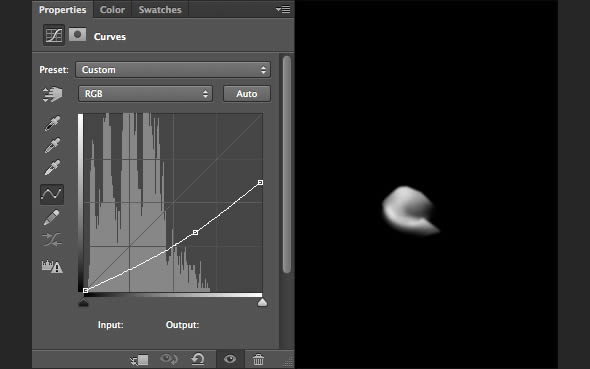590x369 pixels.
Task: Click the histogram recalculate warning icon
Action: [52, 266]
